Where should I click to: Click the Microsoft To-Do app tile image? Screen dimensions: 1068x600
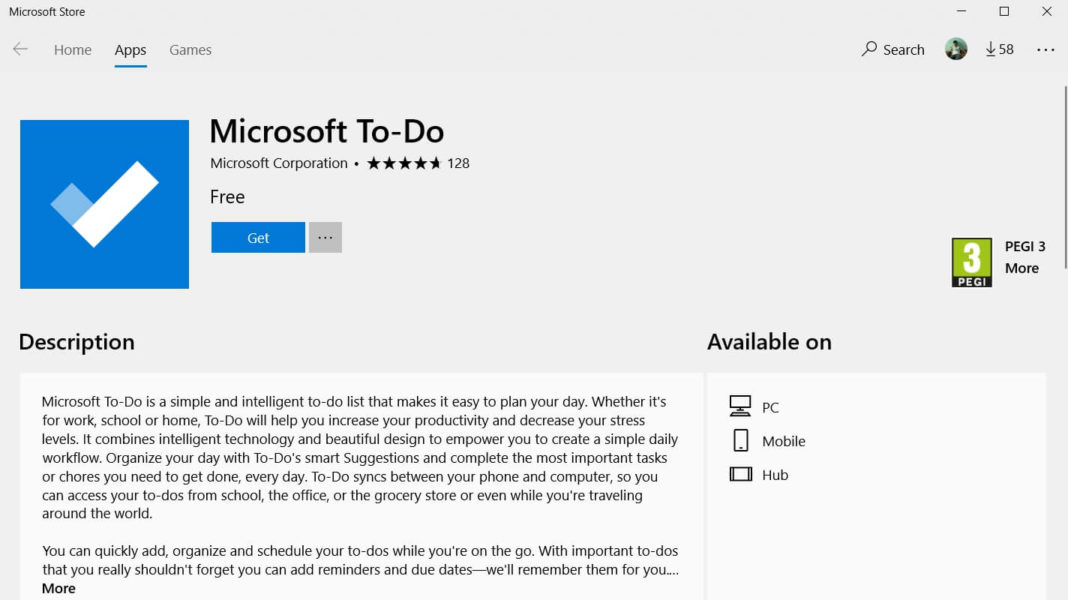(104, 204)
